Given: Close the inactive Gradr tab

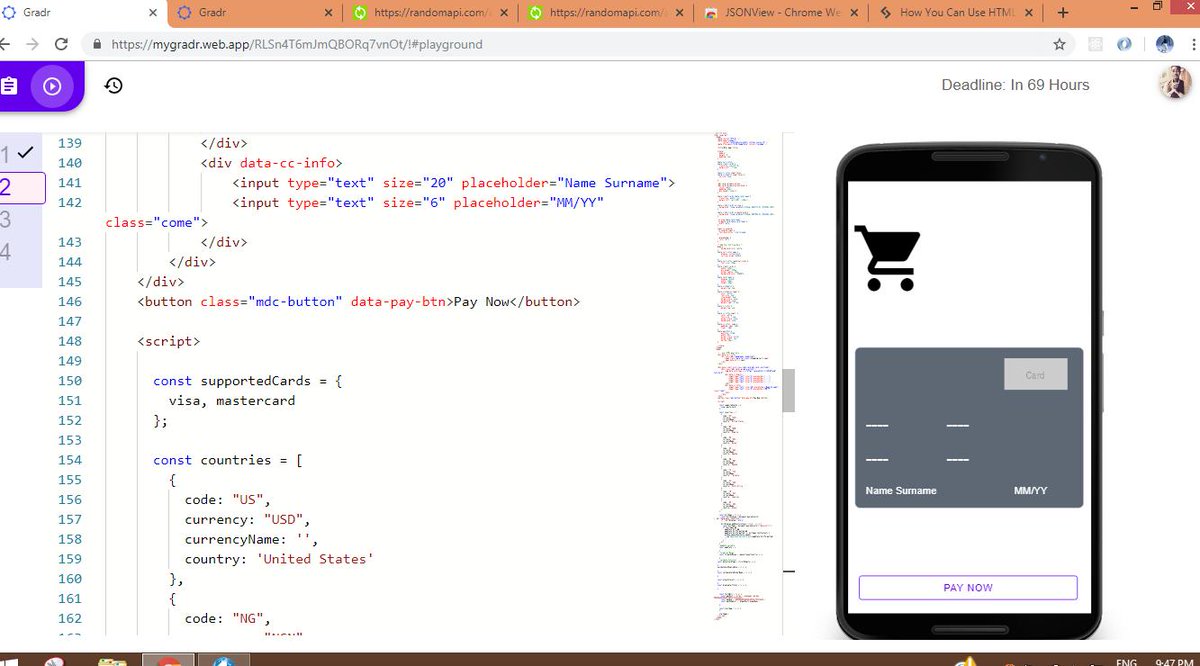Looking at the screenshot, I should [x=329, y=13].
